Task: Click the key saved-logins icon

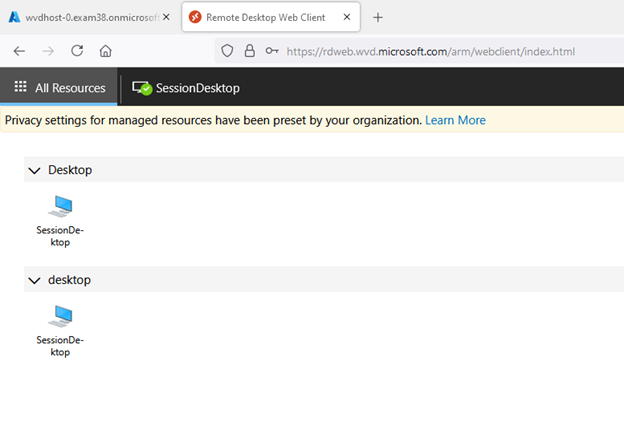Action: click(x=272, y=51)
